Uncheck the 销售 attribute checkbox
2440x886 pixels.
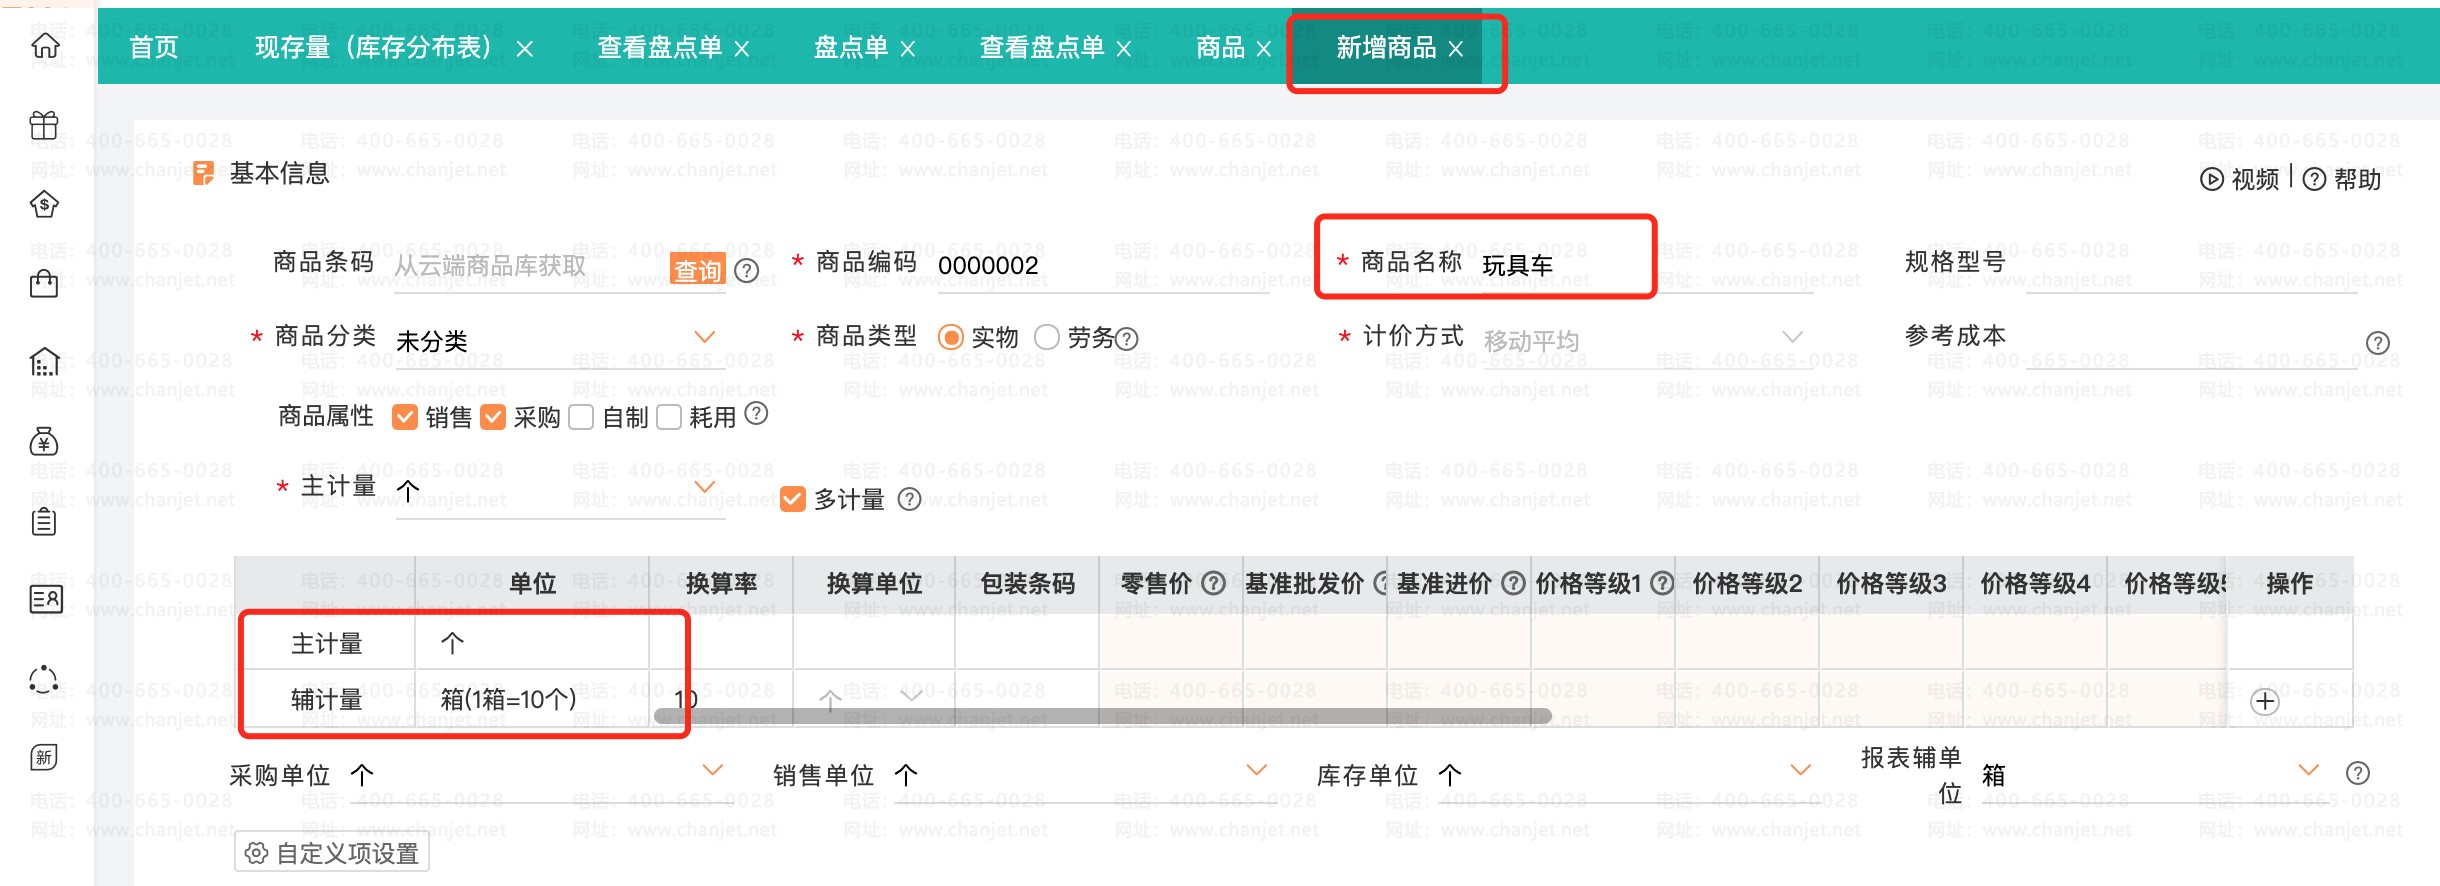click(x=405, y=416)
